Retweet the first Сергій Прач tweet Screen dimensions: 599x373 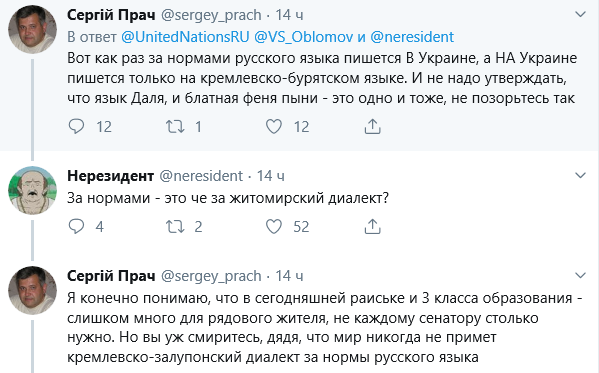pos(175,126)
